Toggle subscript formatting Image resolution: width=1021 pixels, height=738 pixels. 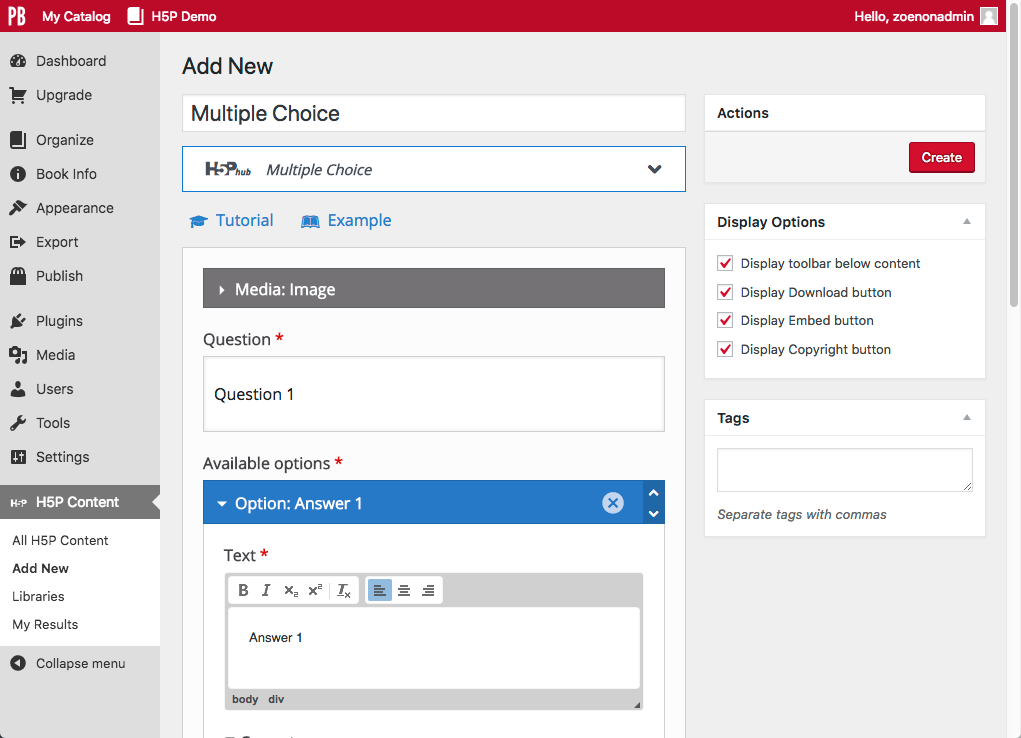tap(290, 590)
